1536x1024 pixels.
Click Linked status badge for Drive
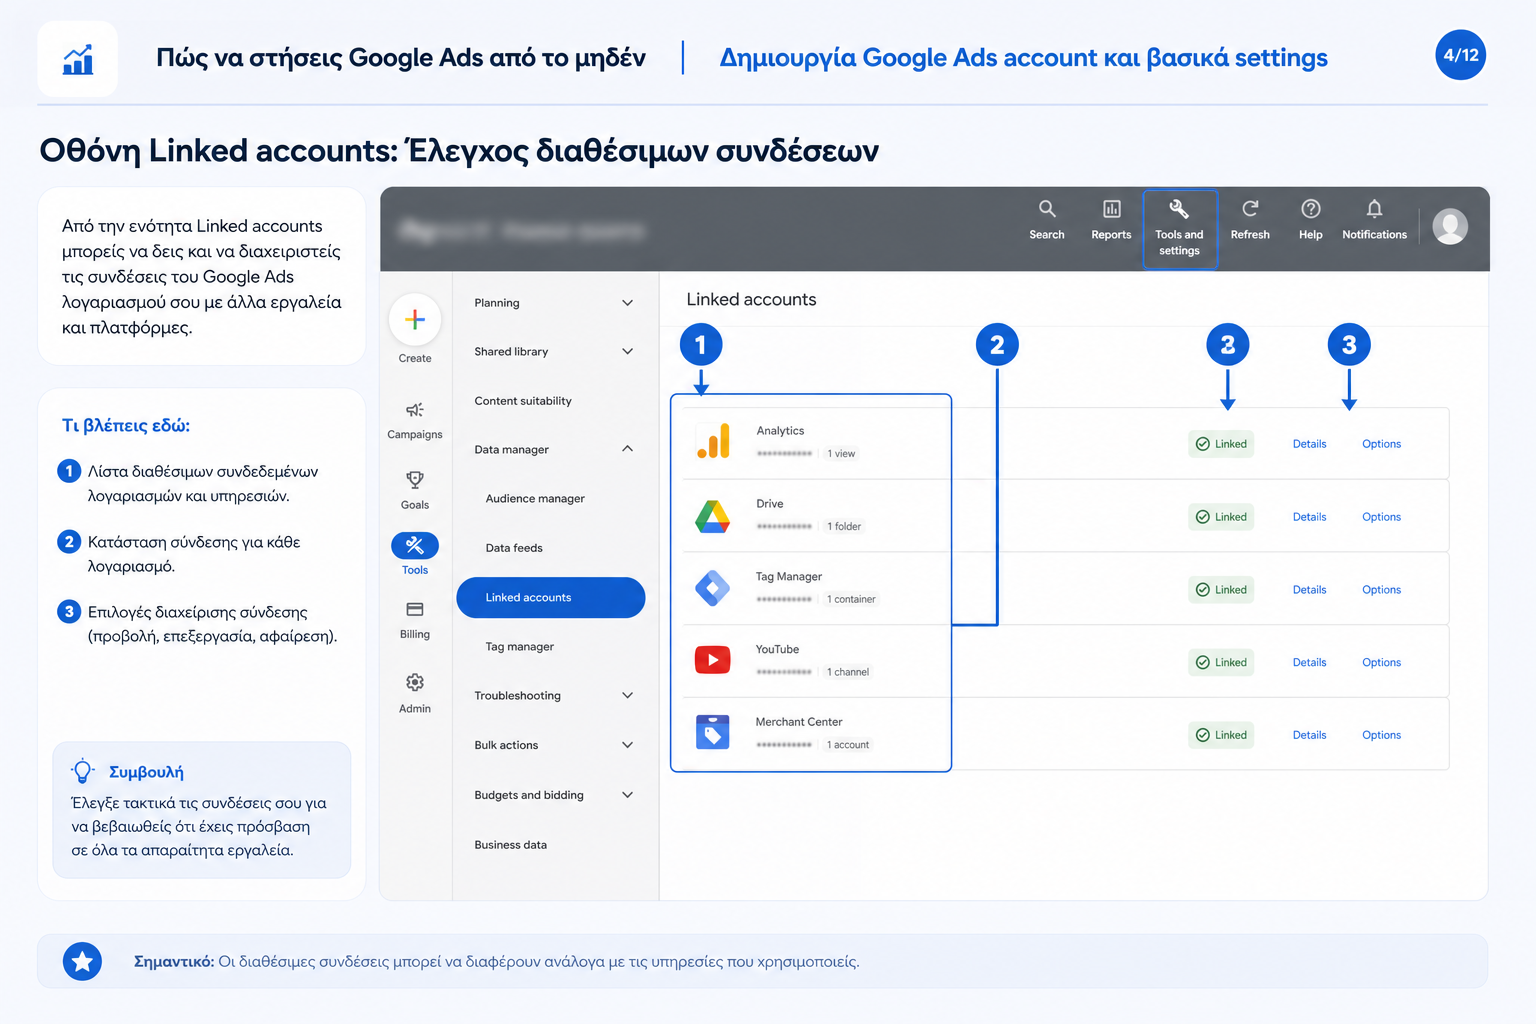(x=1221, y=517)
